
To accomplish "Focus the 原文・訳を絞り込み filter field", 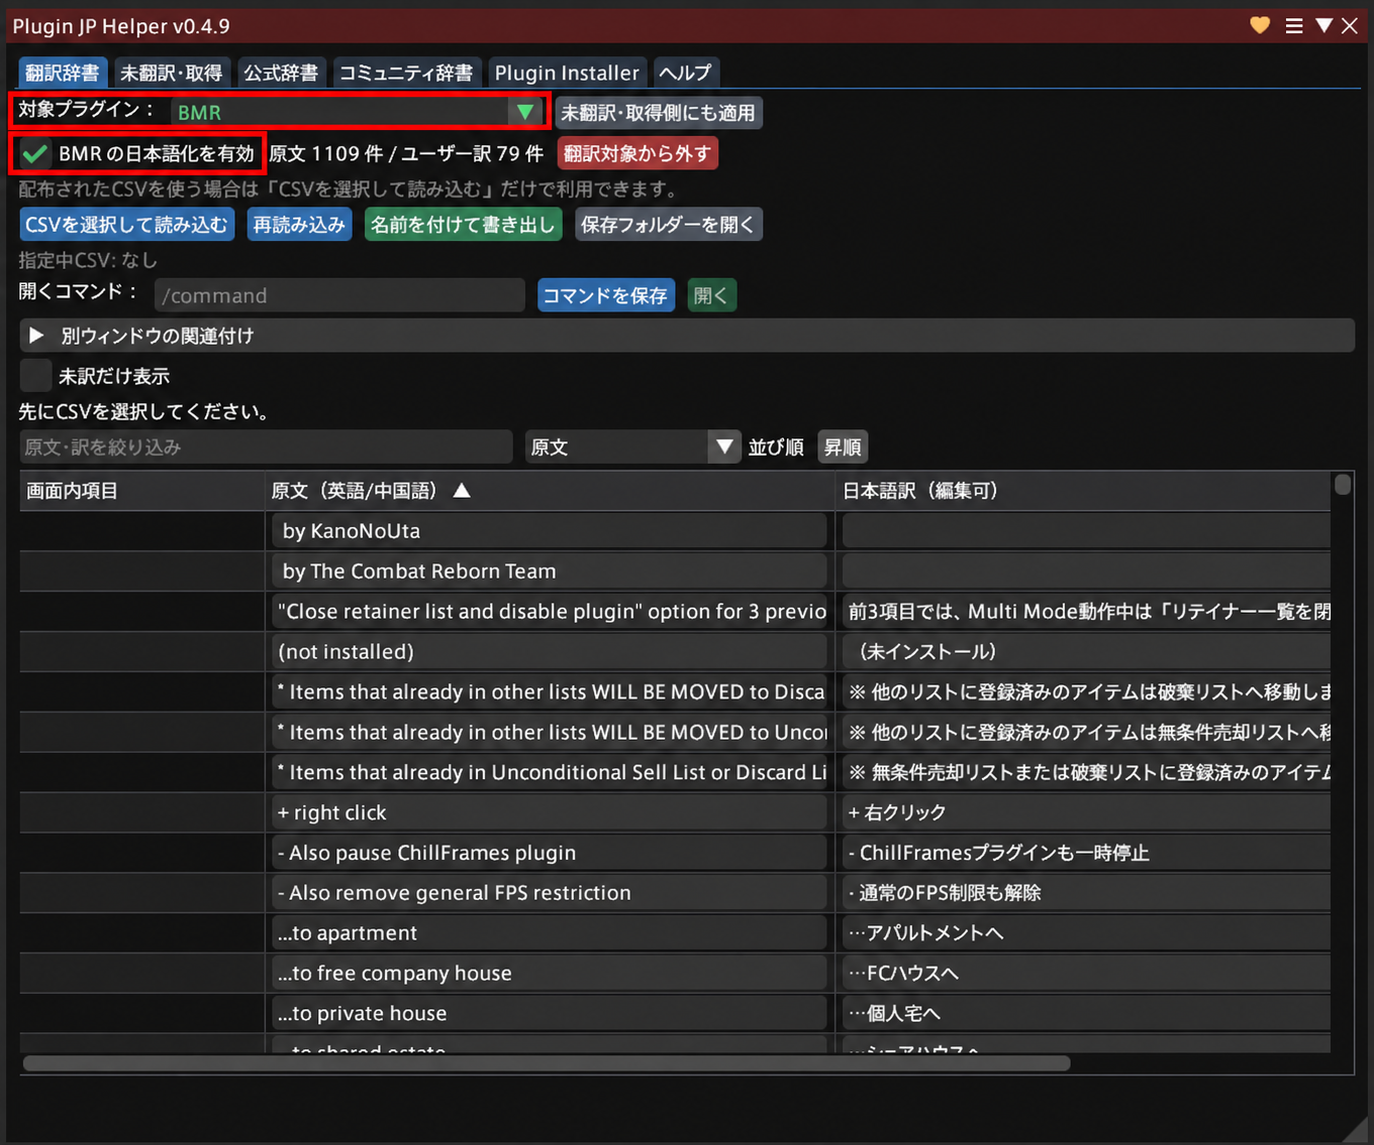I will click(x=266, y=447).
